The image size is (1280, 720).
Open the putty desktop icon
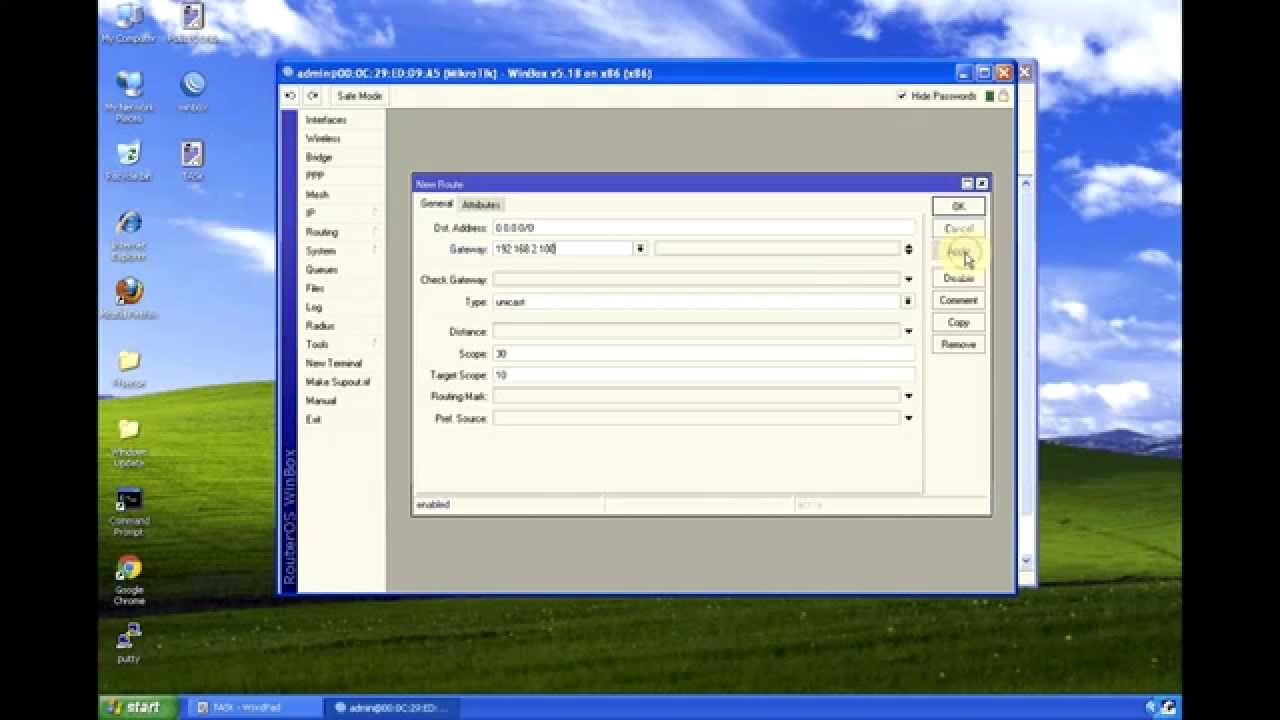pos(128,643)
